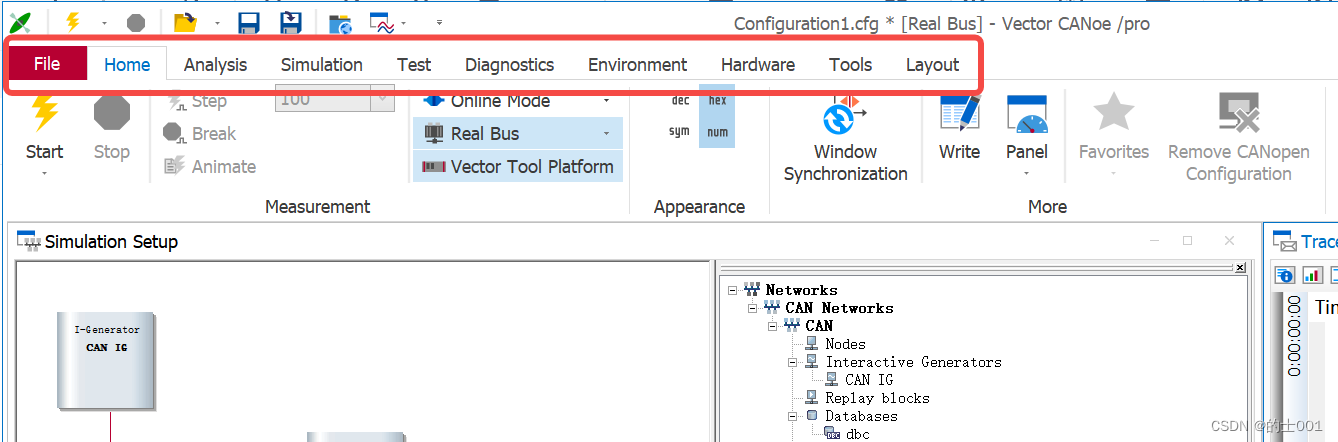
Task: Click the Step button
Action: tap(196, 101)
